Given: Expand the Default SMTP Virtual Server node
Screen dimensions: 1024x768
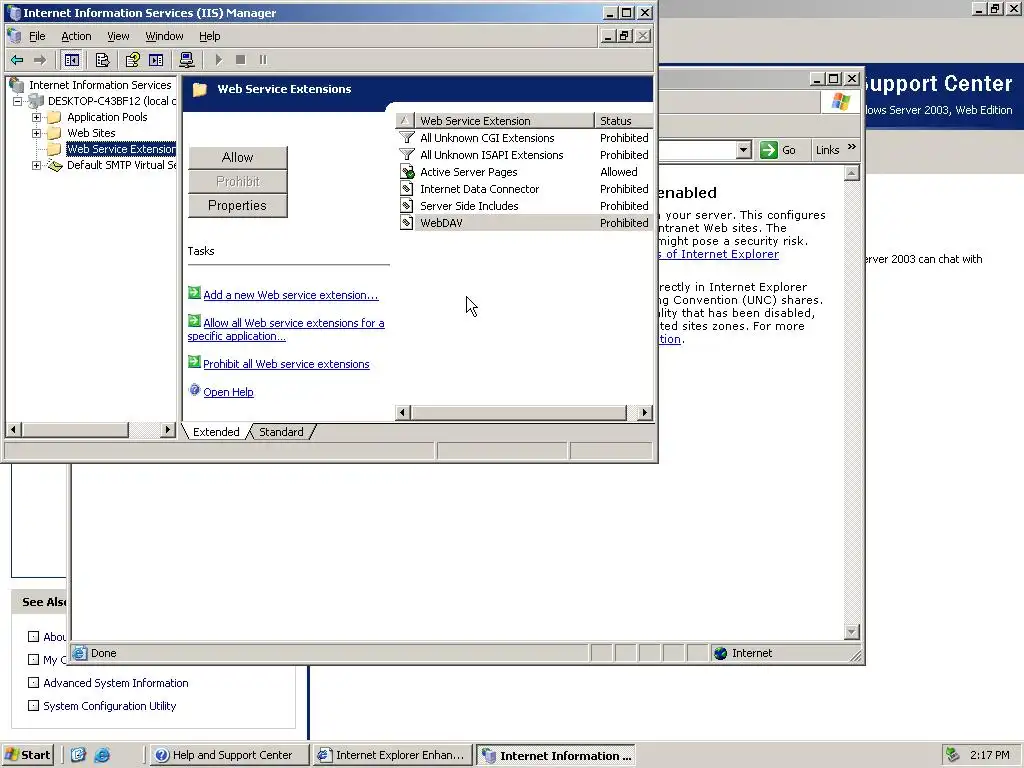Looking at the screenshot, I should tap(37, 165).
